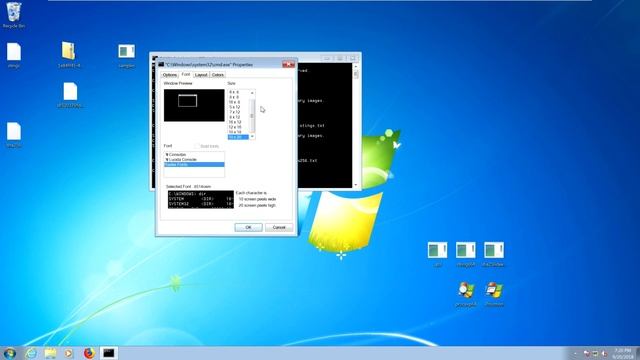Switch to the Font tab

(186, 74)
